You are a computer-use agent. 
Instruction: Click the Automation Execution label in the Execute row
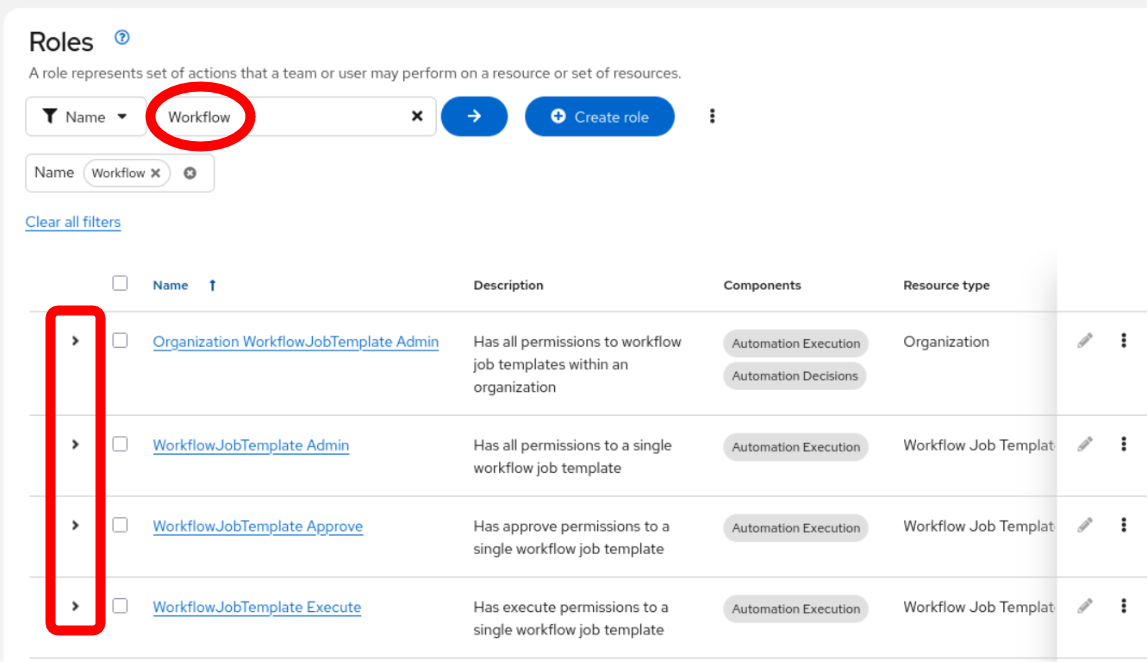[x=796, y=609]
